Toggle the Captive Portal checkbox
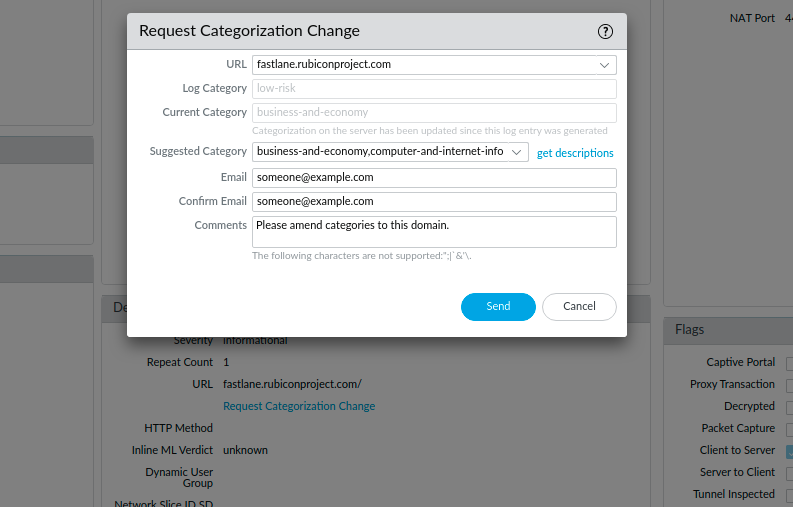 point(789,363)
